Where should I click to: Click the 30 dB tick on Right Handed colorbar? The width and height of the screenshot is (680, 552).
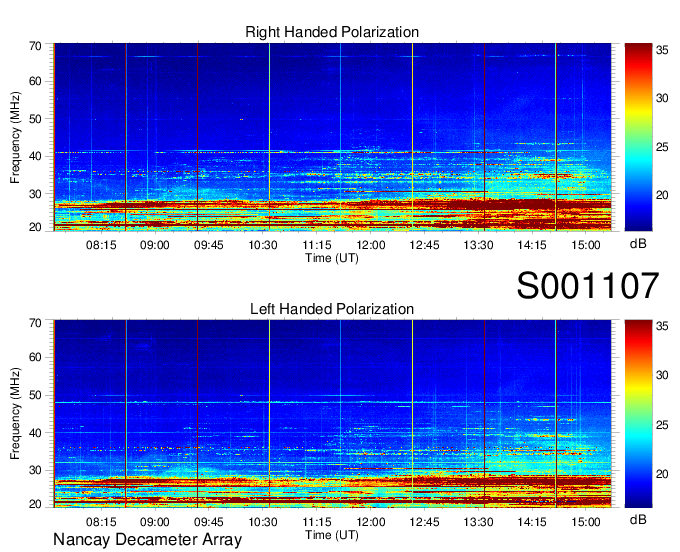[662, 98]
